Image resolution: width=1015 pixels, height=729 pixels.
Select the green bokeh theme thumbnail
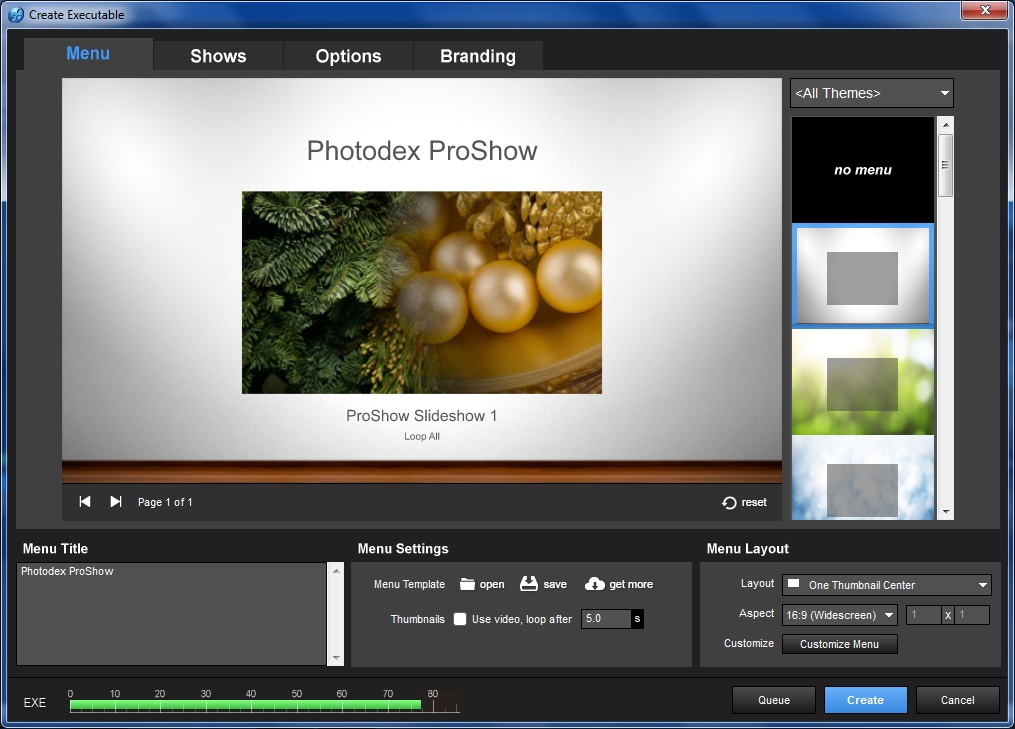863,383
